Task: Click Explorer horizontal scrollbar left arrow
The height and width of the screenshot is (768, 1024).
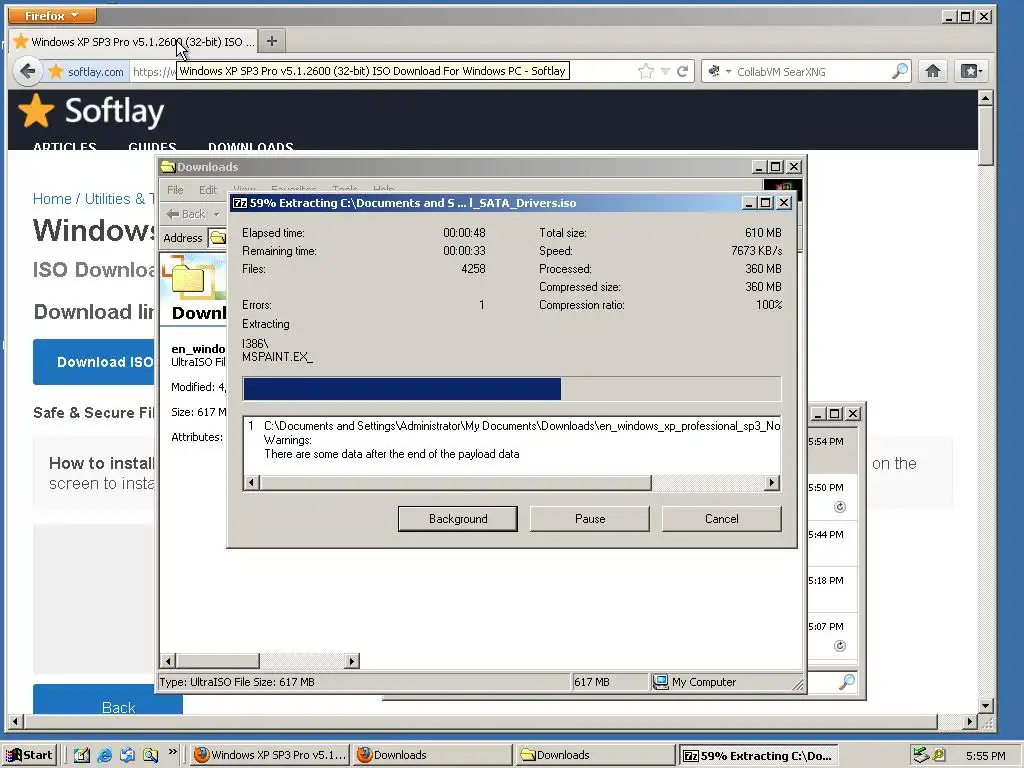Action: tap(168, 661)
